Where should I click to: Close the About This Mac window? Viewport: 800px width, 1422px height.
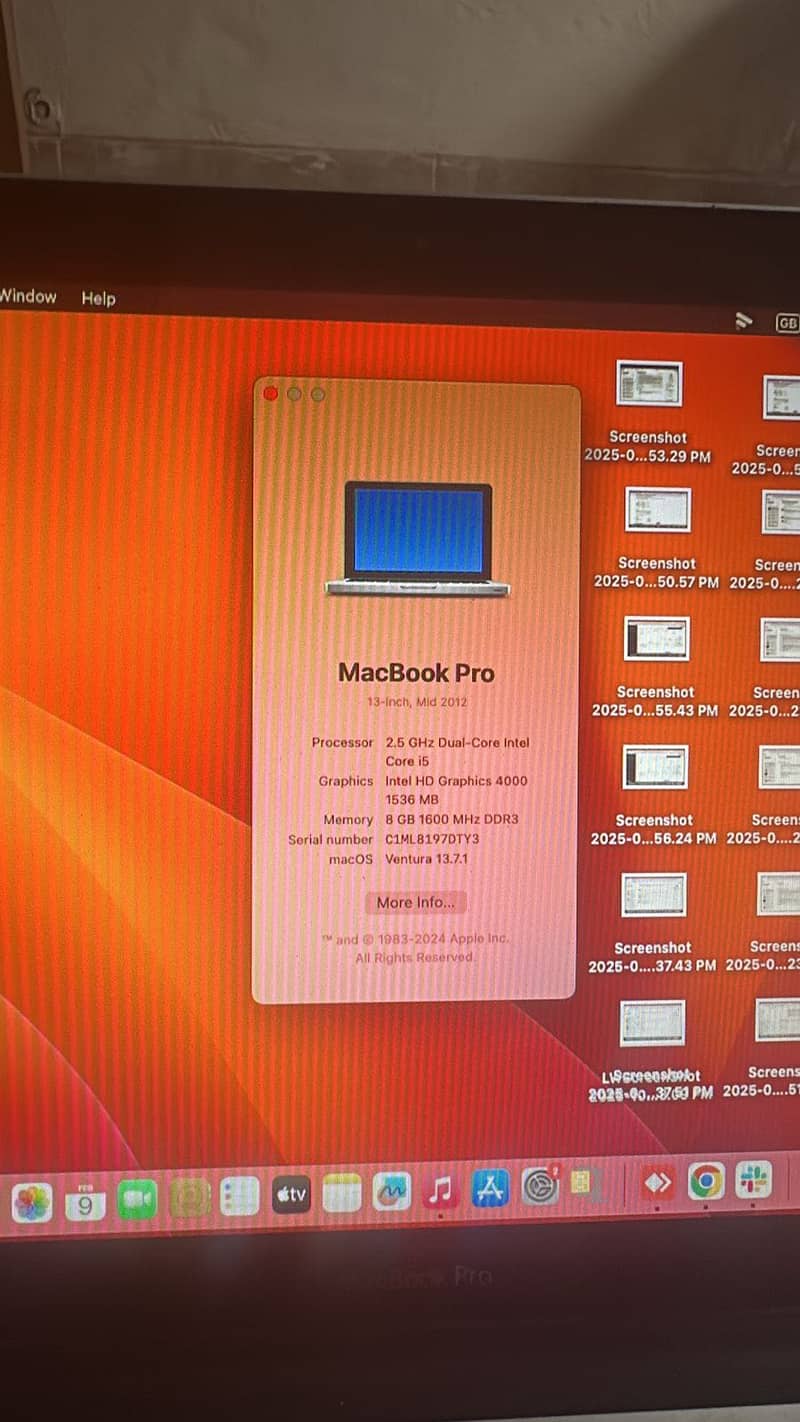tap(270, 394)
